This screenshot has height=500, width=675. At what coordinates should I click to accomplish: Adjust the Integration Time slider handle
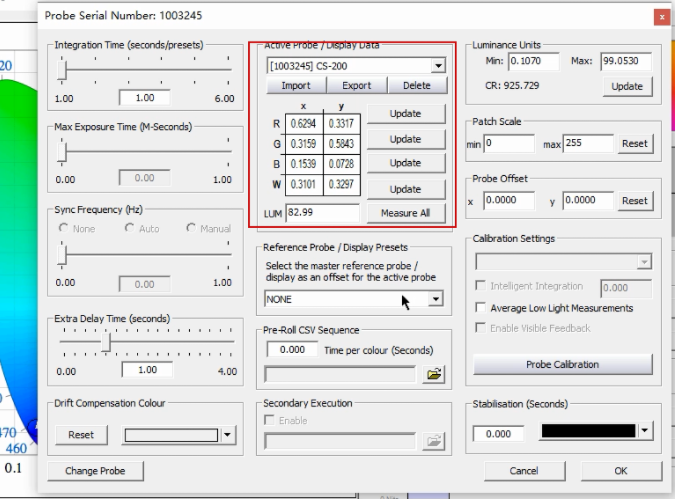[x=63, y=72]
